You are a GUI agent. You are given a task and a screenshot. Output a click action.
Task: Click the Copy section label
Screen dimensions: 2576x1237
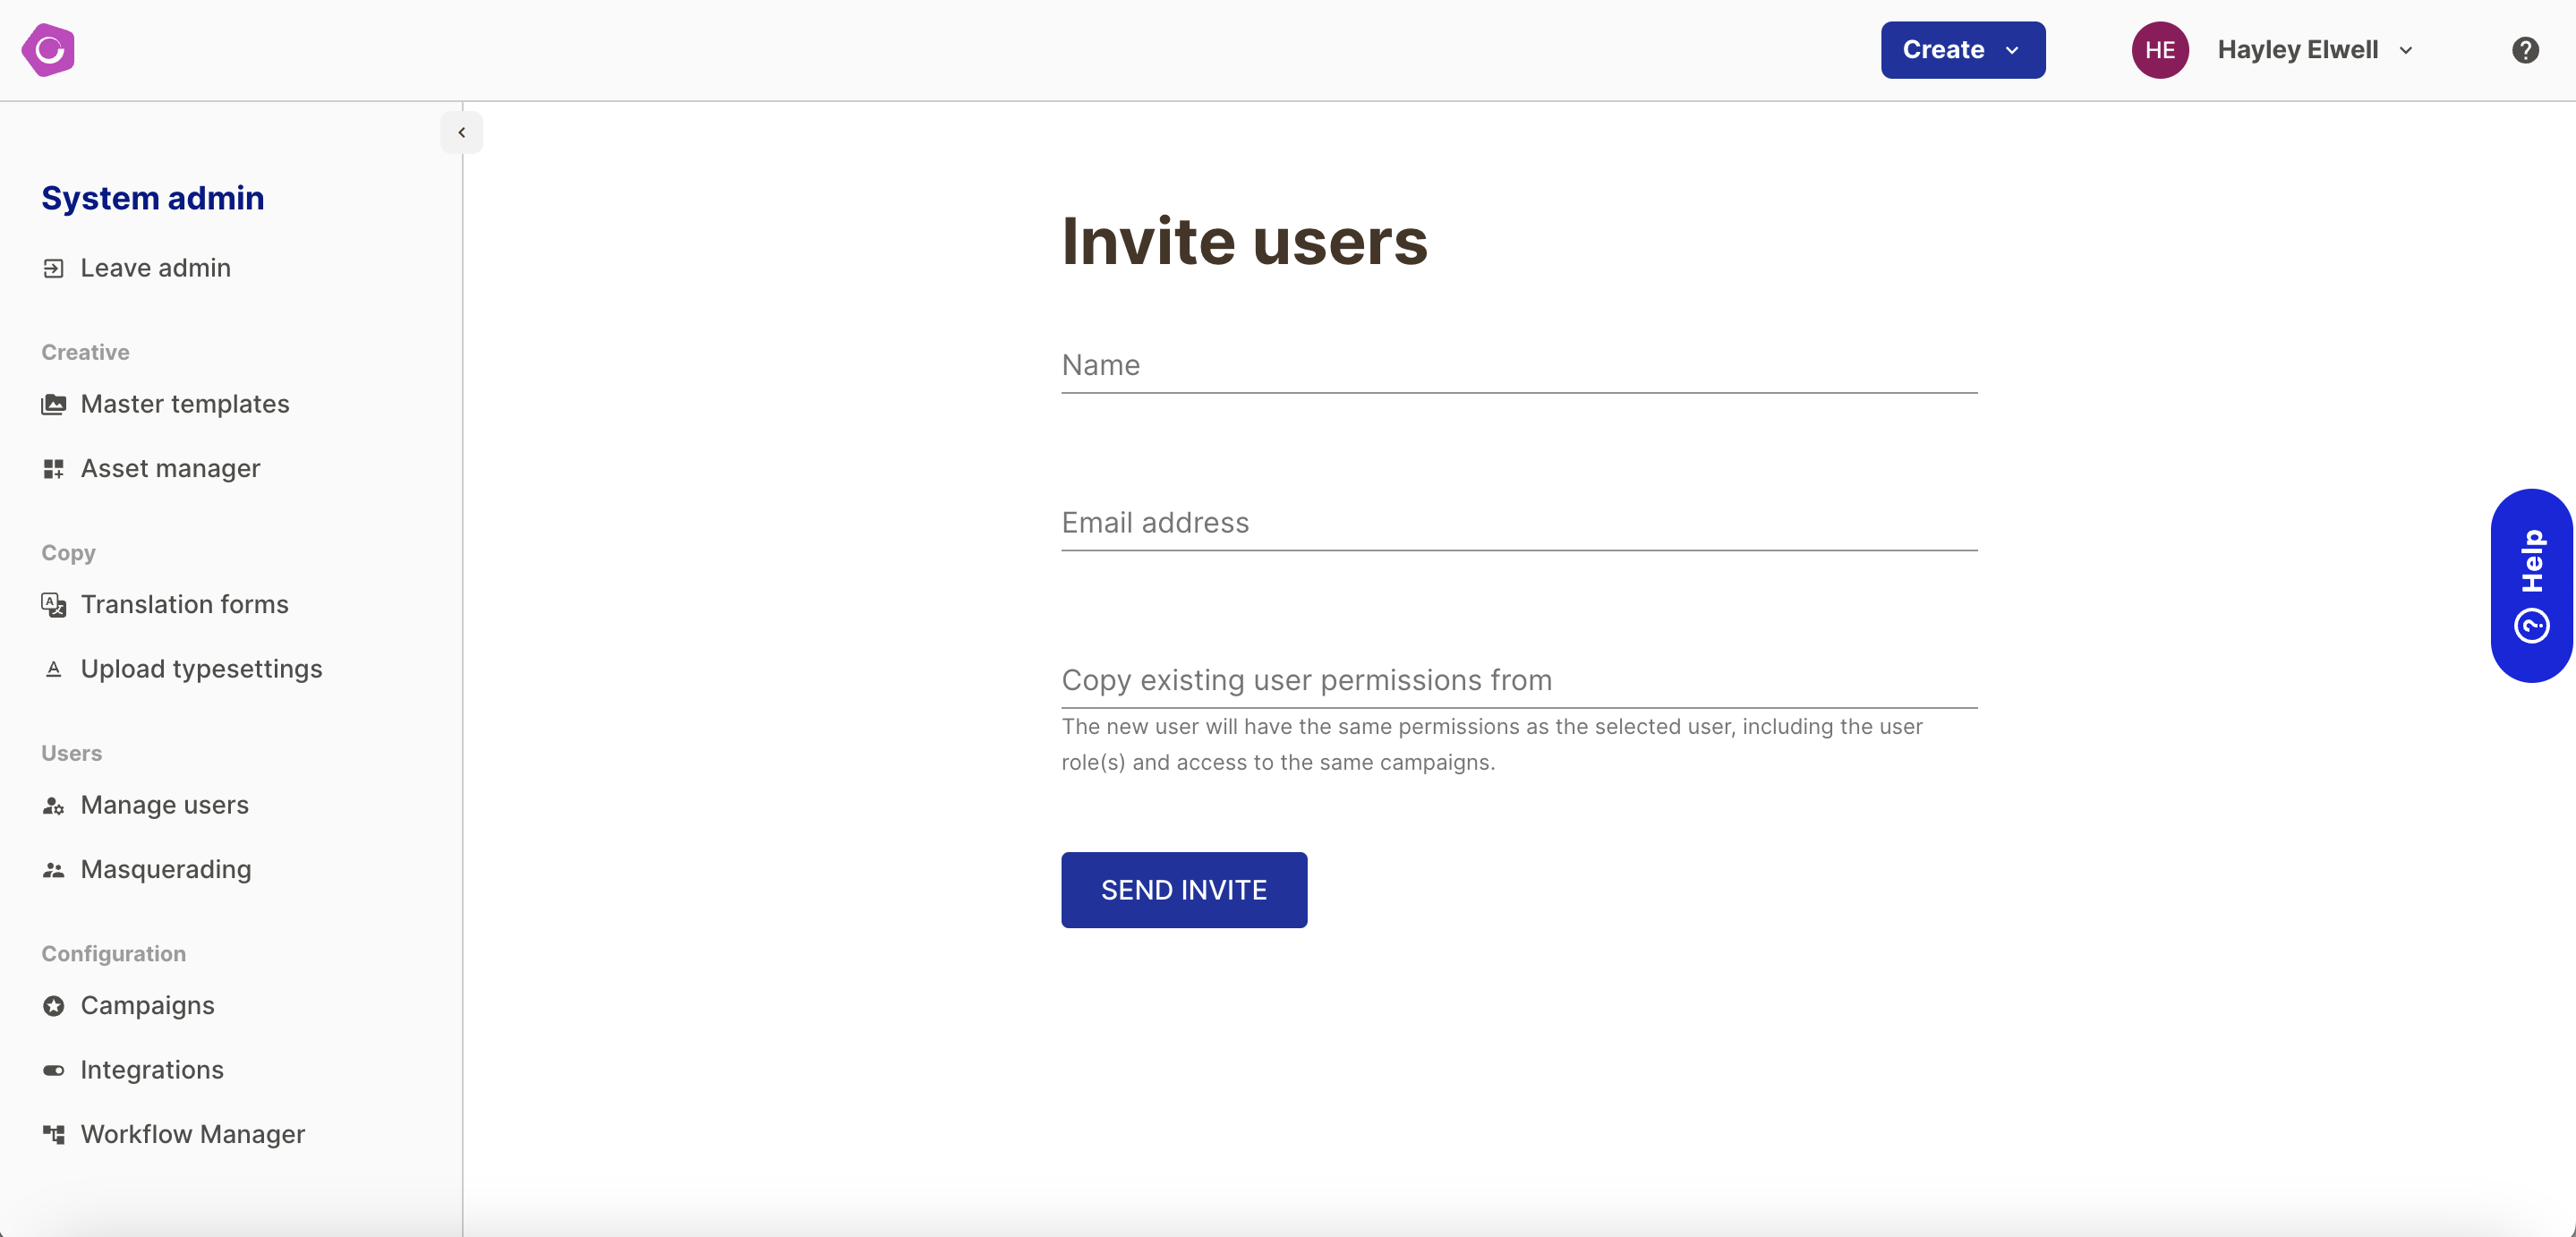(x=68, y=553)
